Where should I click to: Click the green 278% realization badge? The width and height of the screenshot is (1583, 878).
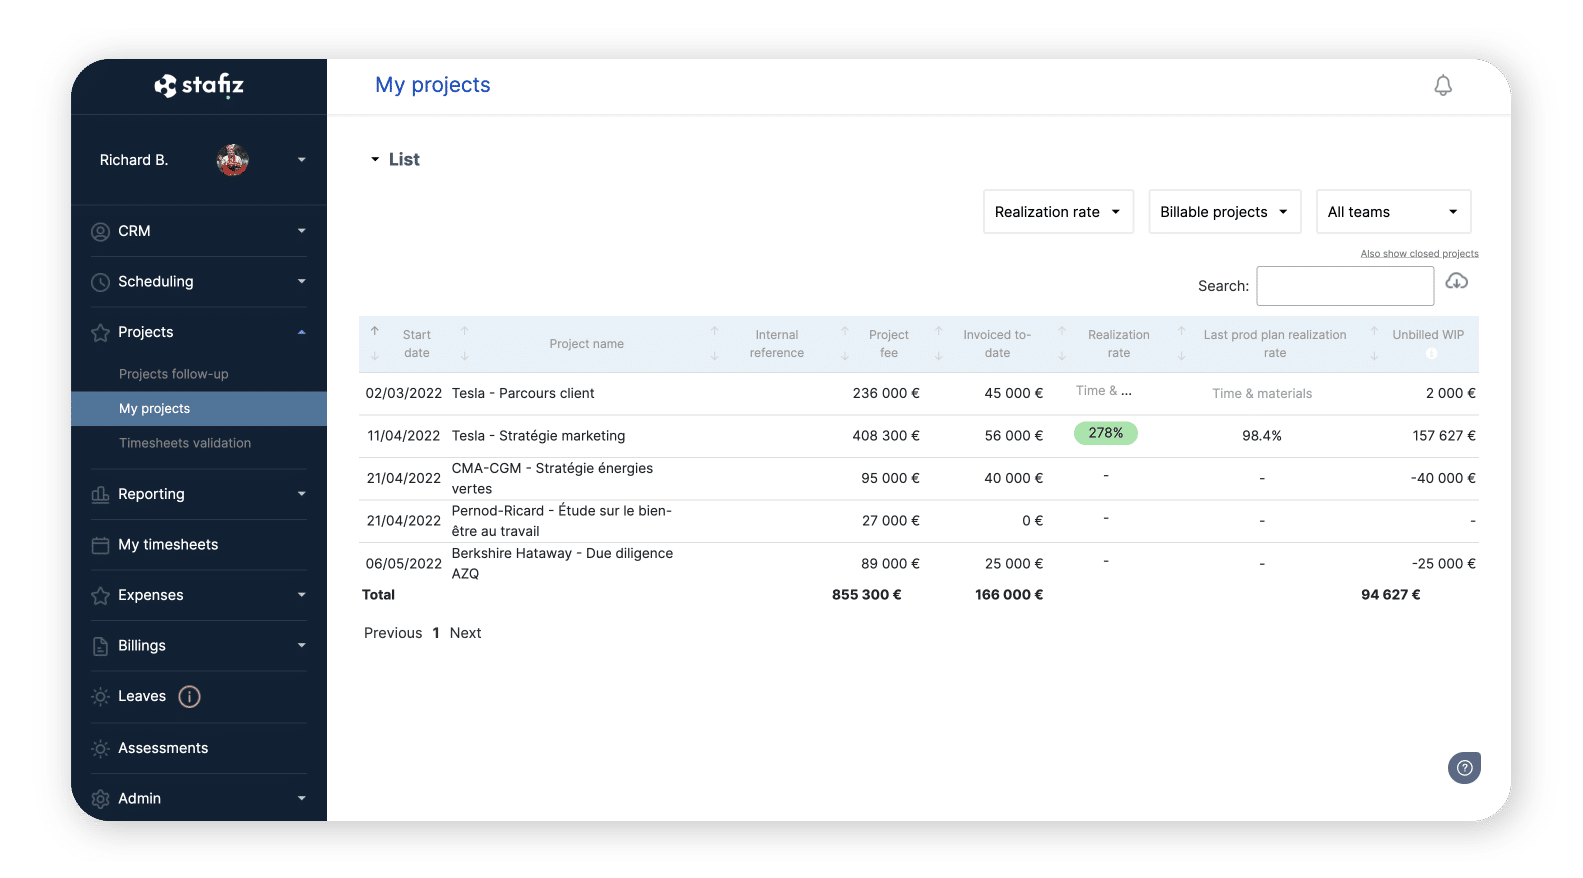point(1106,433)
